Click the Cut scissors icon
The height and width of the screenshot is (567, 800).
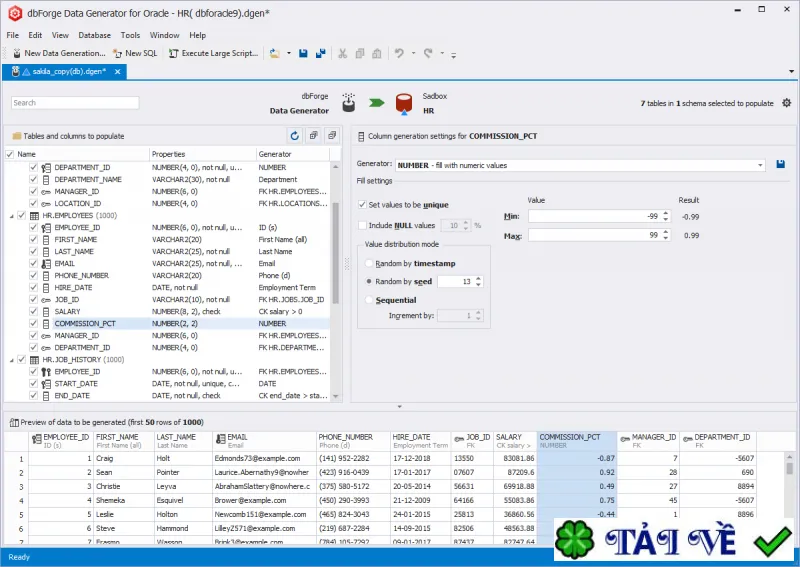click(x=342, y=53)
